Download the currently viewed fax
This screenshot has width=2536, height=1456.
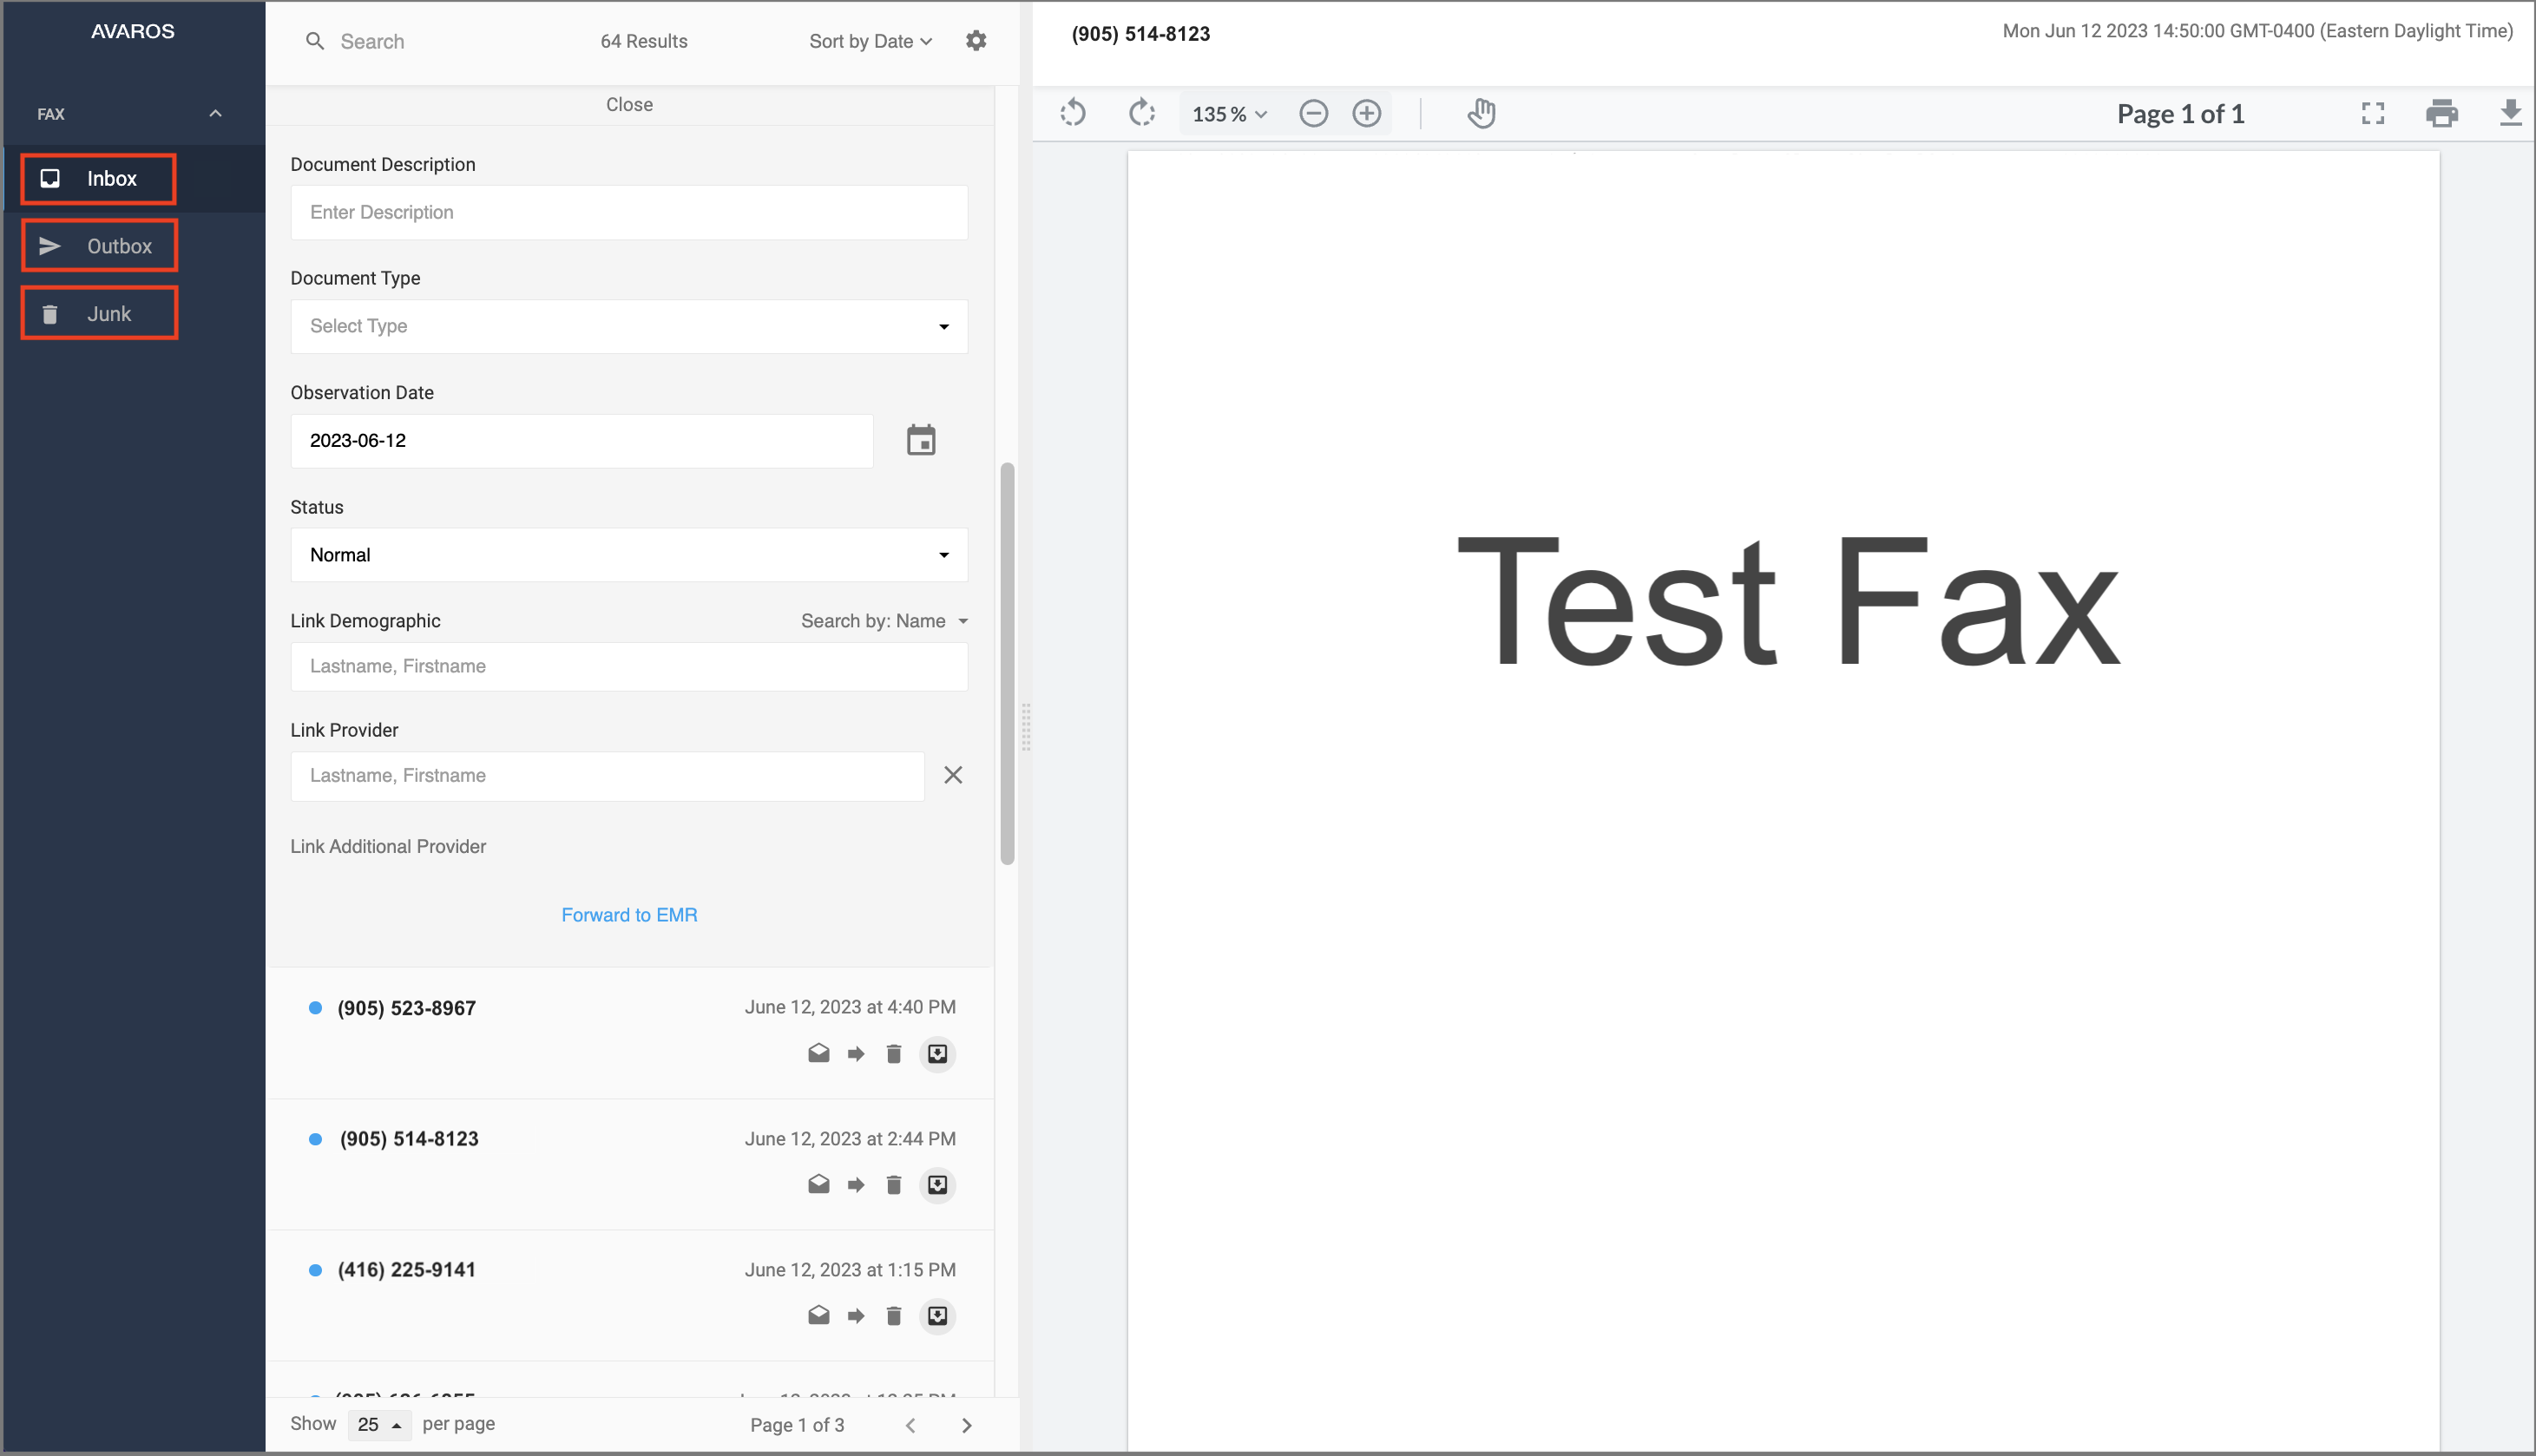click(2511, 113)
